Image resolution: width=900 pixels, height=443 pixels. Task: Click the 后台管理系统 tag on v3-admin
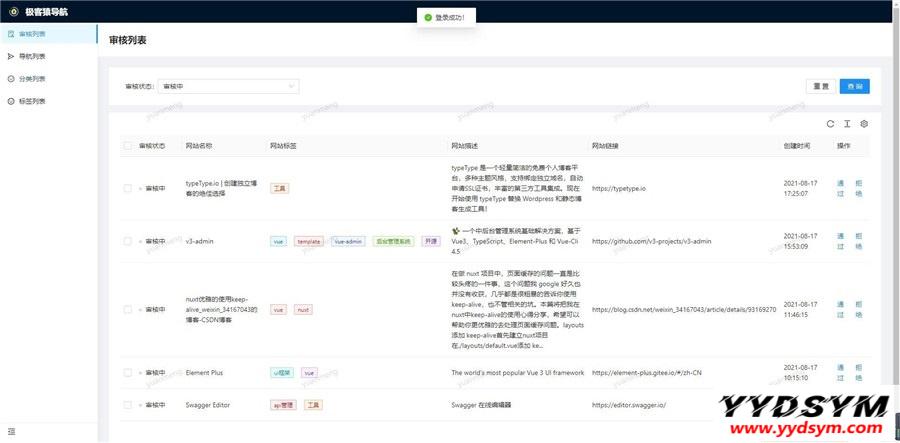tap(392, 241)
